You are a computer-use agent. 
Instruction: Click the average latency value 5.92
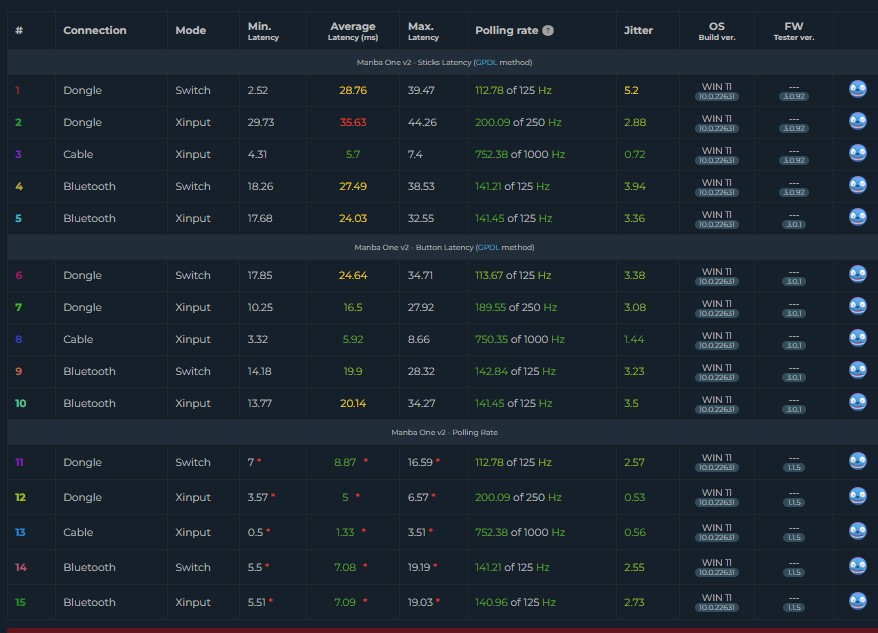point(353,339)
